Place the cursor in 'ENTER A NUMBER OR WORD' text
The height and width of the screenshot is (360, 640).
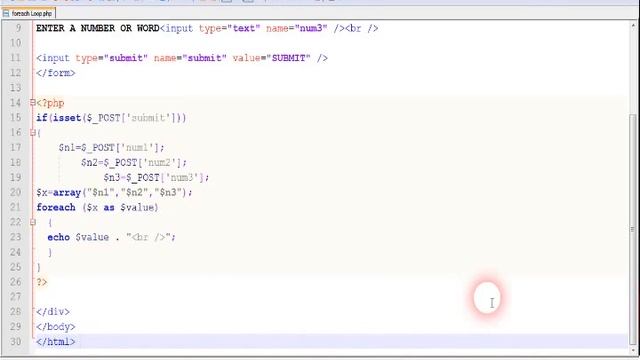[x=98, y=28]
